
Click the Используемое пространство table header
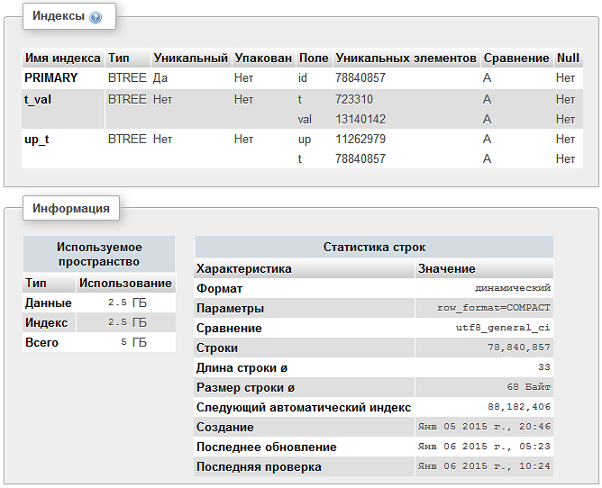[99, 254]
